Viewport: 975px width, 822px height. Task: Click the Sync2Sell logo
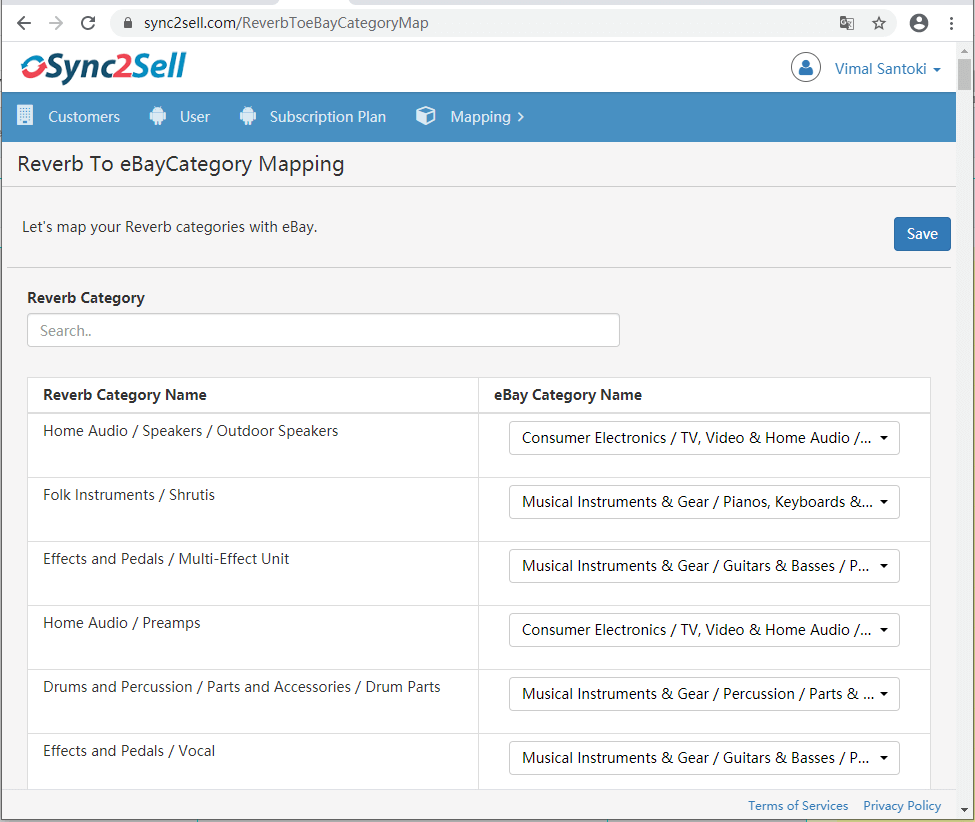(103, 67)
